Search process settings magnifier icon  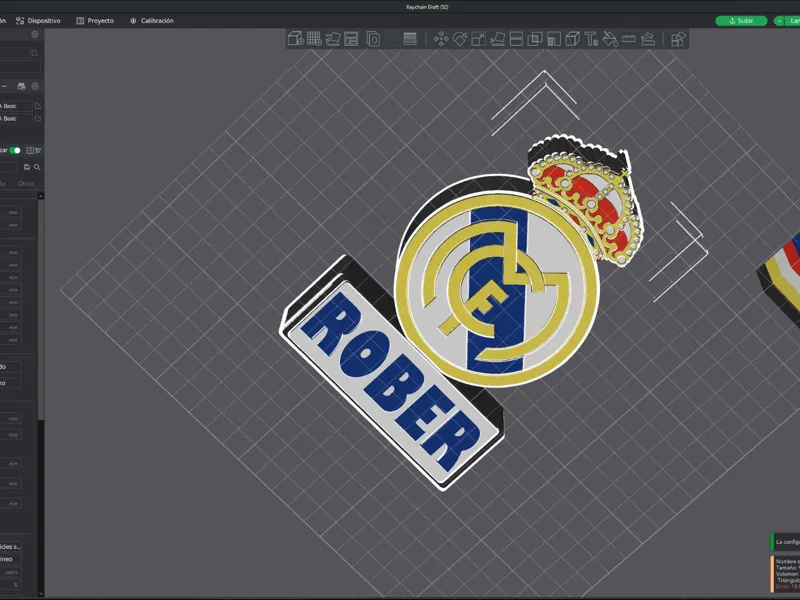[37, 167]
